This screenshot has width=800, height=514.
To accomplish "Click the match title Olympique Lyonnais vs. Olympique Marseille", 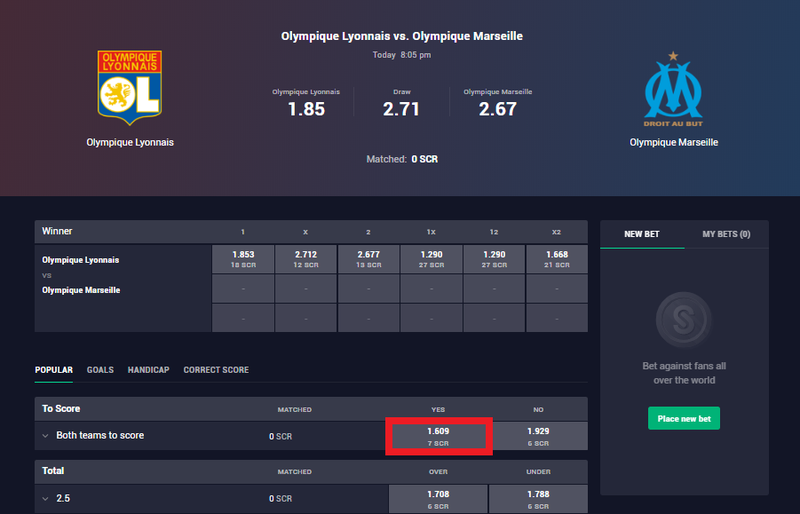I will (x=402, y=36).
